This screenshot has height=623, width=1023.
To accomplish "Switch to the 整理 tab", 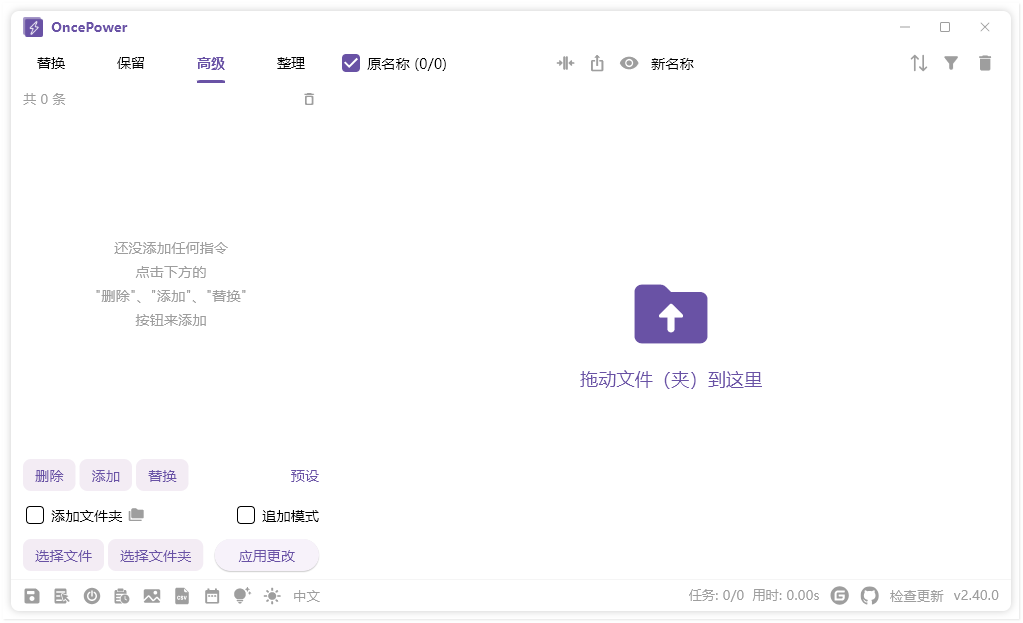I will point(291,62).
